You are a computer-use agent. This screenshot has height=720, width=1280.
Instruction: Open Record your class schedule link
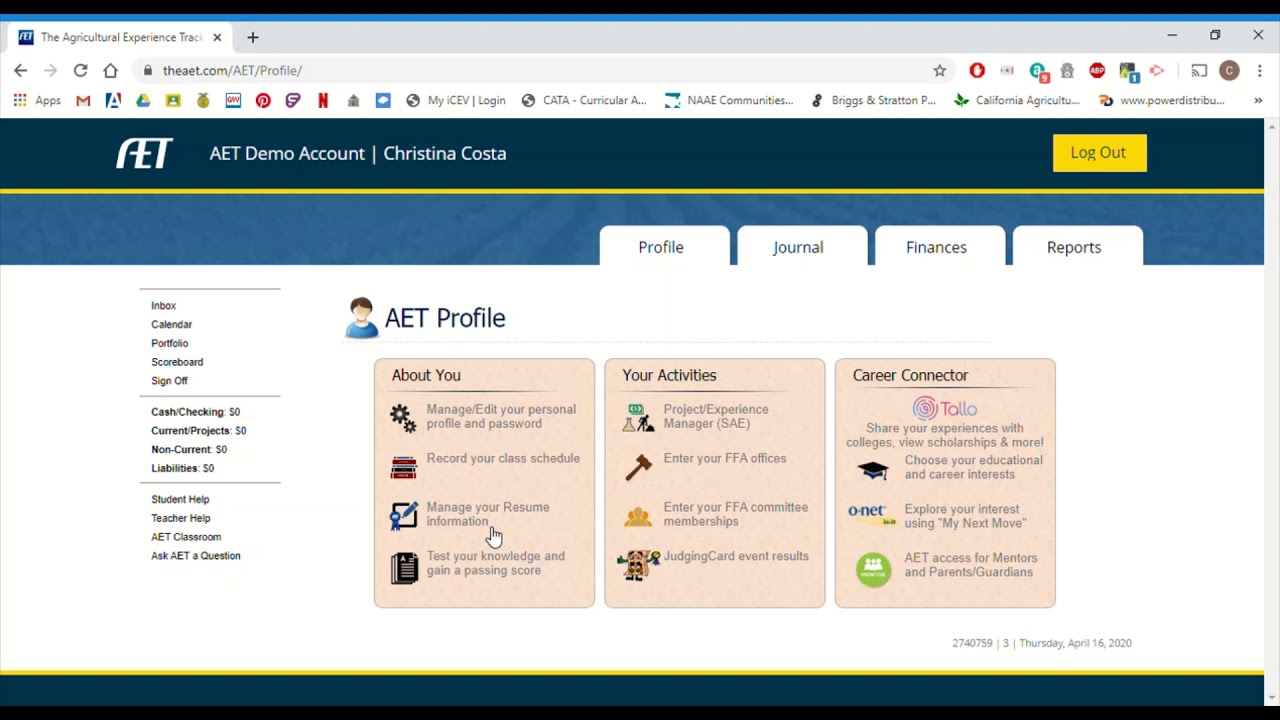[x=503, y=458]
